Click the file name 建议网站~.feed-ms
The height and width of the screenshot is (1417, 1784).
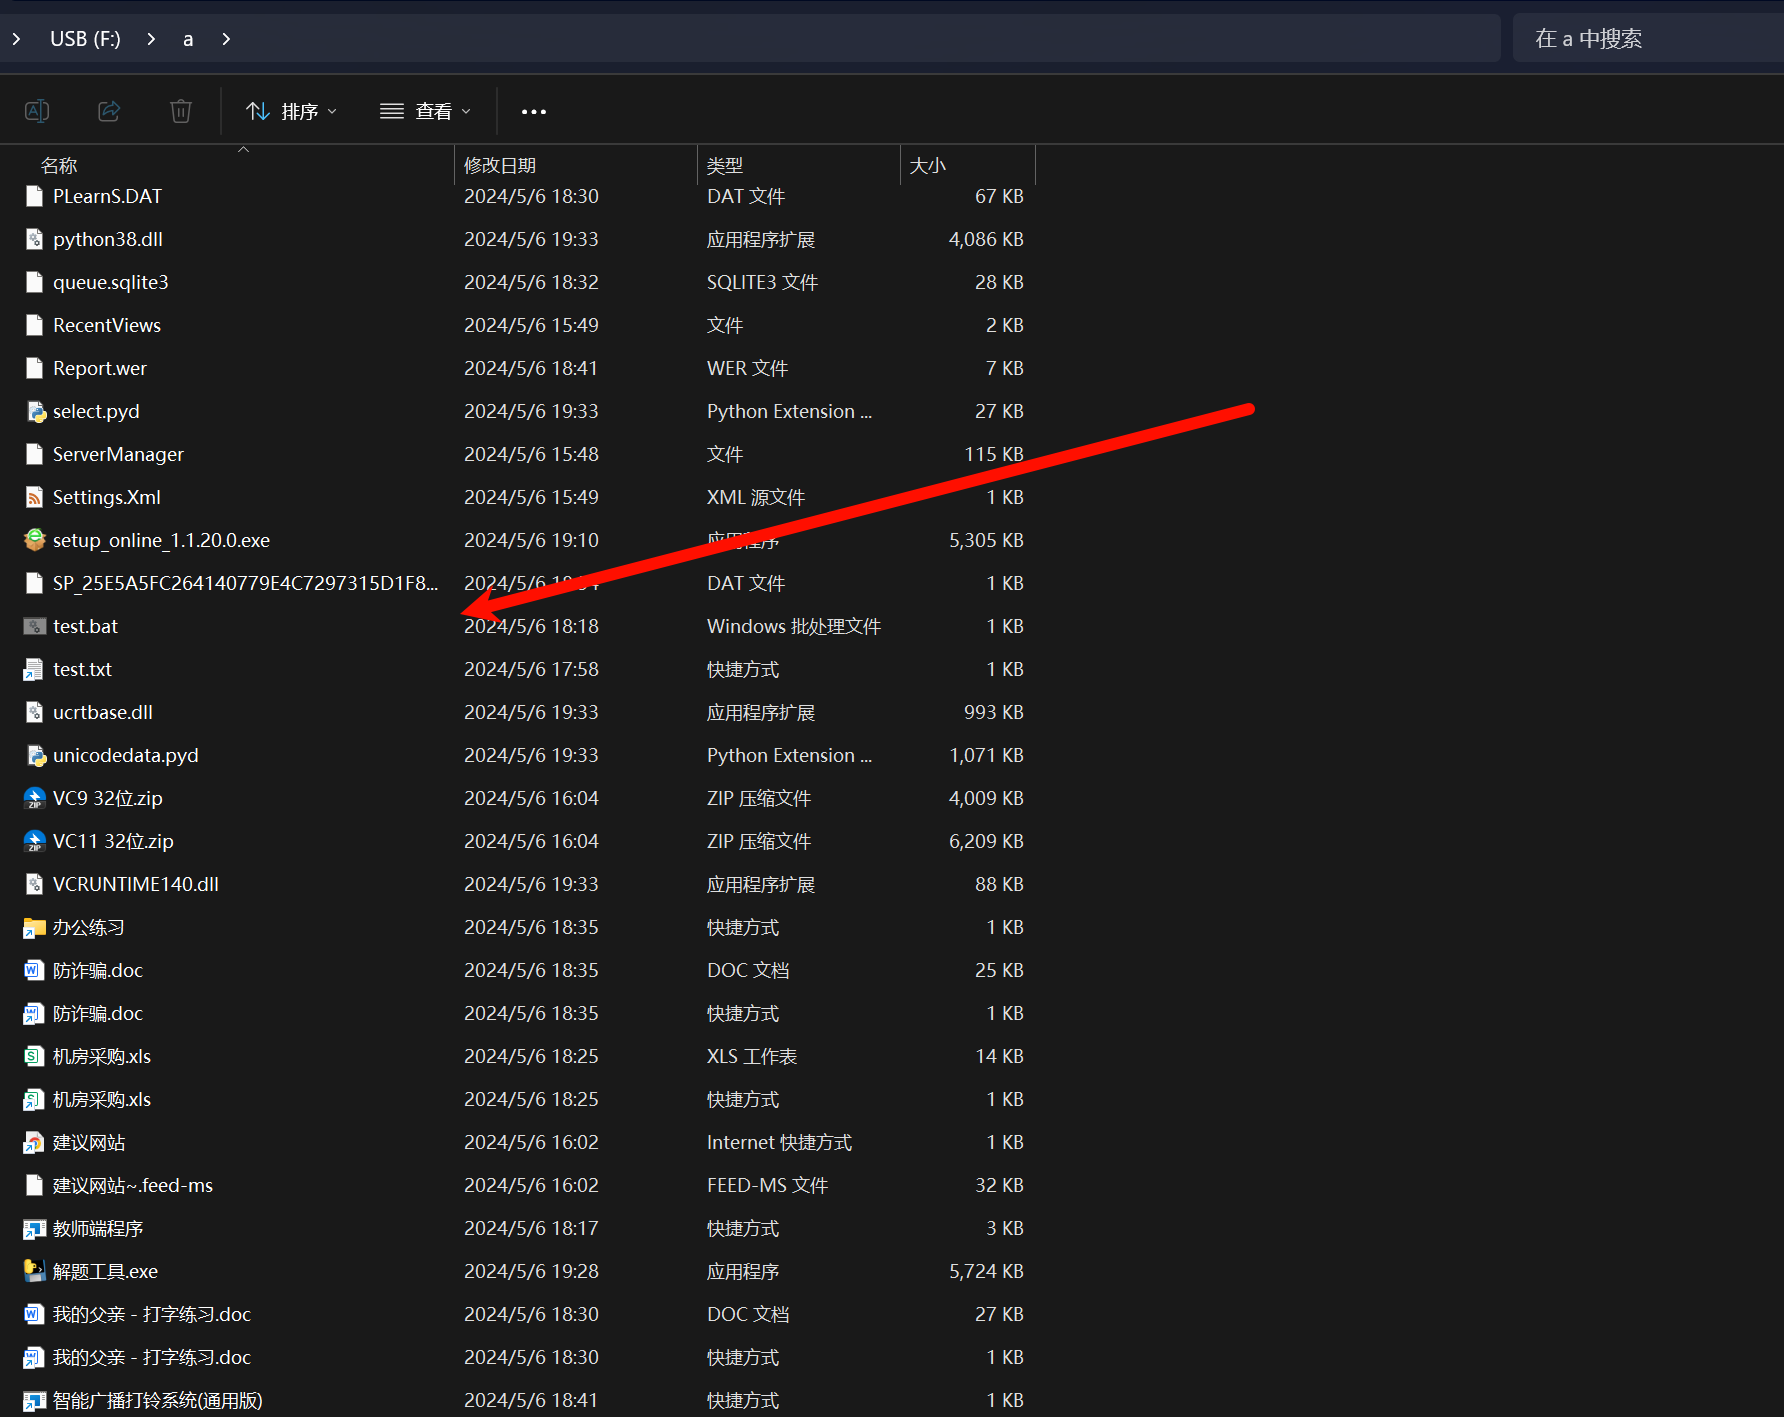pos(133,1185)
